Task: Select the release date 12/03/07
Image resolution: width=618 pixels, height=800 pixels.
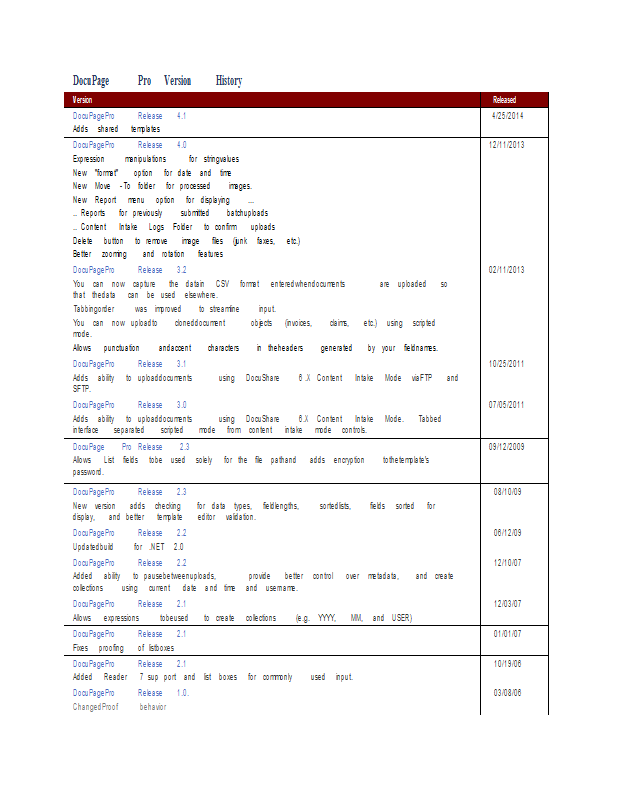Action: click(x=507, y=604)
